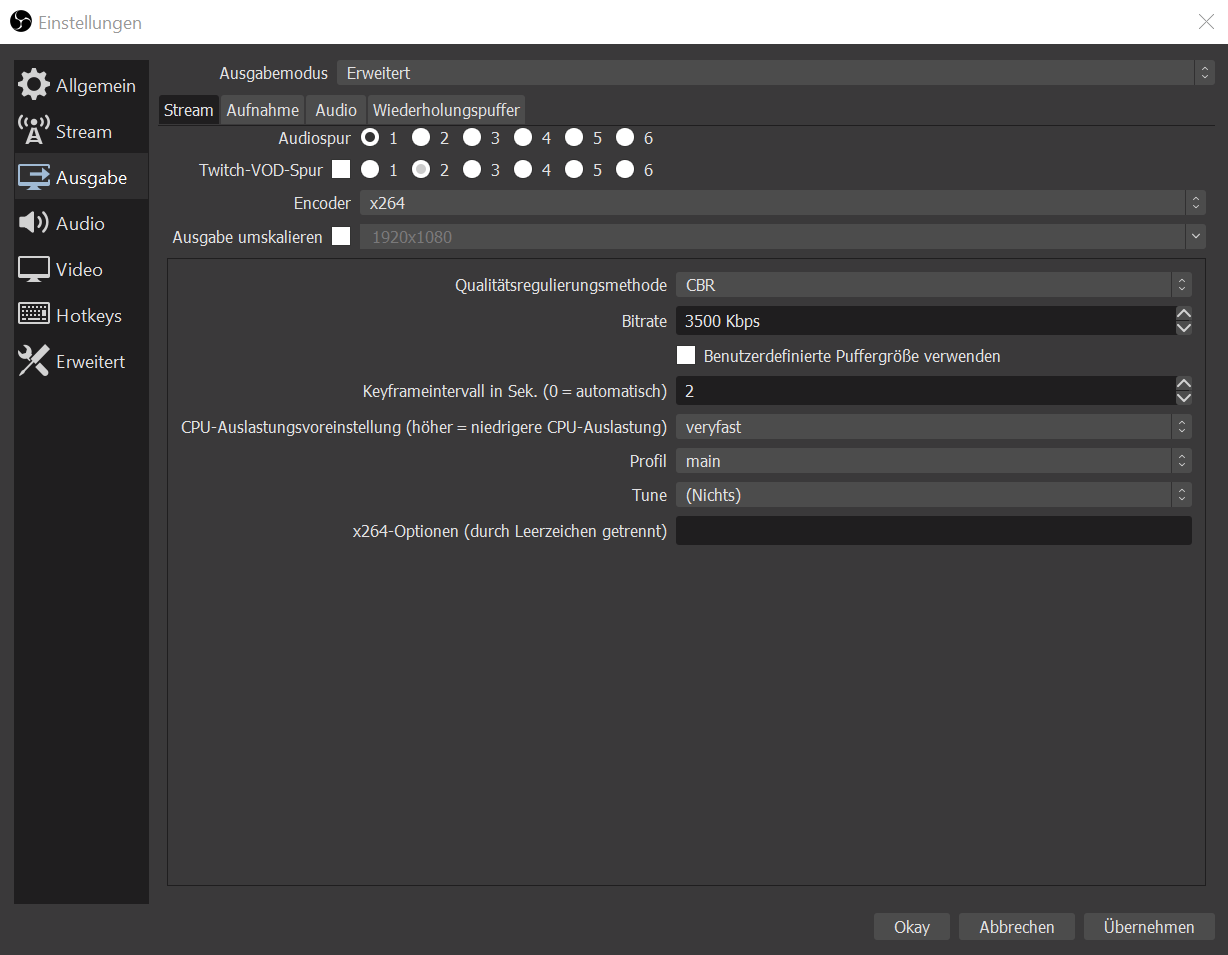
Task: Enable the Twitch-VOD-Spur checkbox
Action: click(x=341, y=170)
